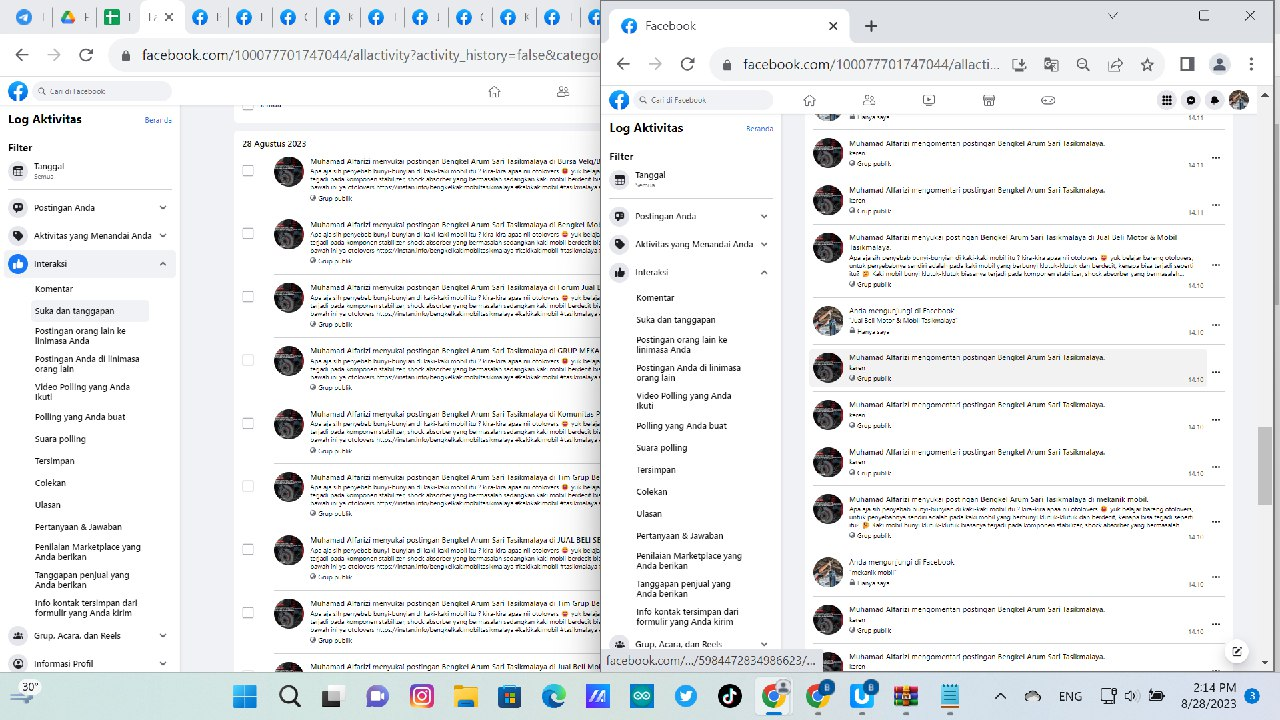Tick the checkbox for the JUAL BELI SE... post row
Screen dimensions: 1280x720
[248, 549]
